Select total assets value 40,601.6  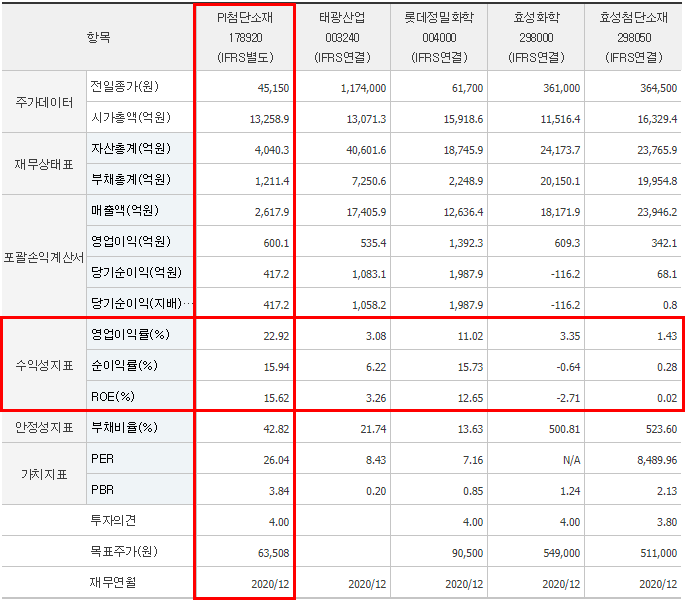point(366,150)
